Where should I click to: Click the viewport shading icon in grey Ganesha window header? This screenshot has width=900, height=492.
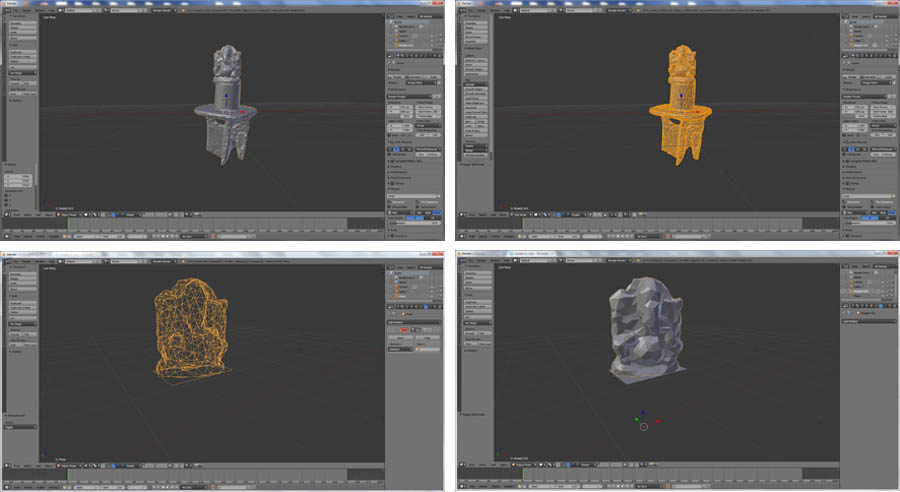[541, 465]
